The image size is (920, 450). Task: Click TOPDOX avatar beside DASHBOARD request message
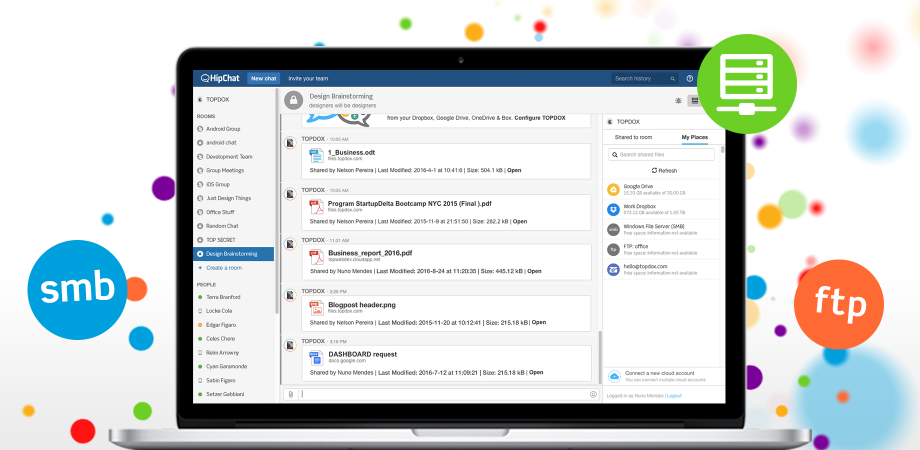click(290, 345)
